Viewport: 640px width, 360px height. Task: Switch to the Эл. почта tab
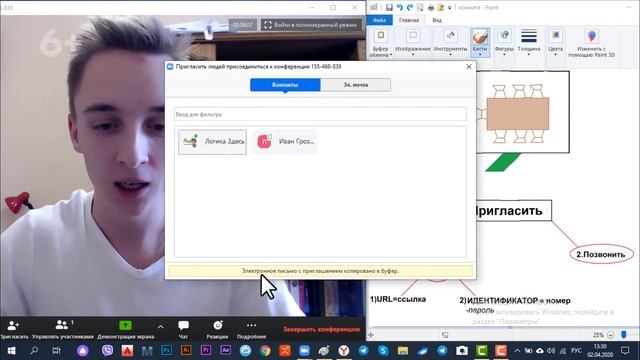[x=356, y=85]
